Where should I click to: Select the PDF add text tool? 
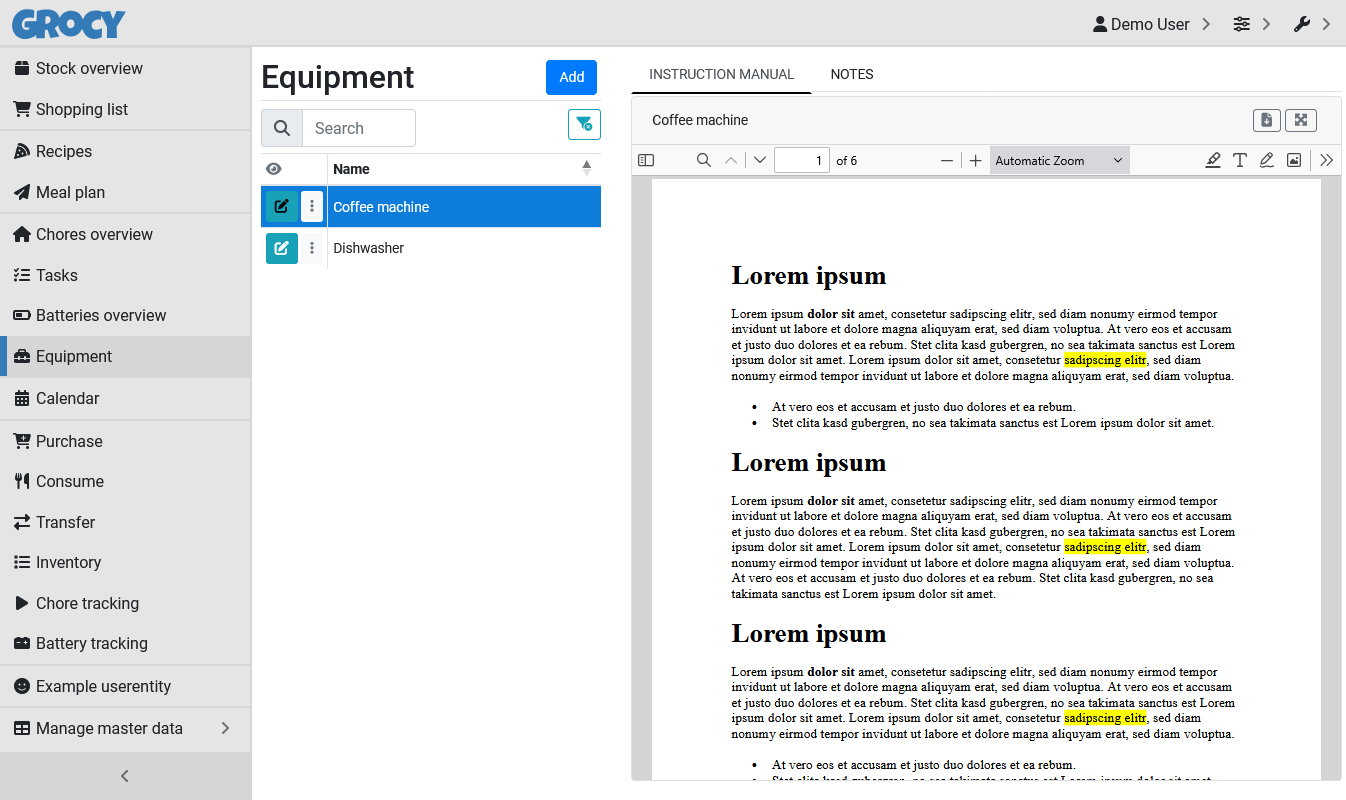pos(1240,160)
